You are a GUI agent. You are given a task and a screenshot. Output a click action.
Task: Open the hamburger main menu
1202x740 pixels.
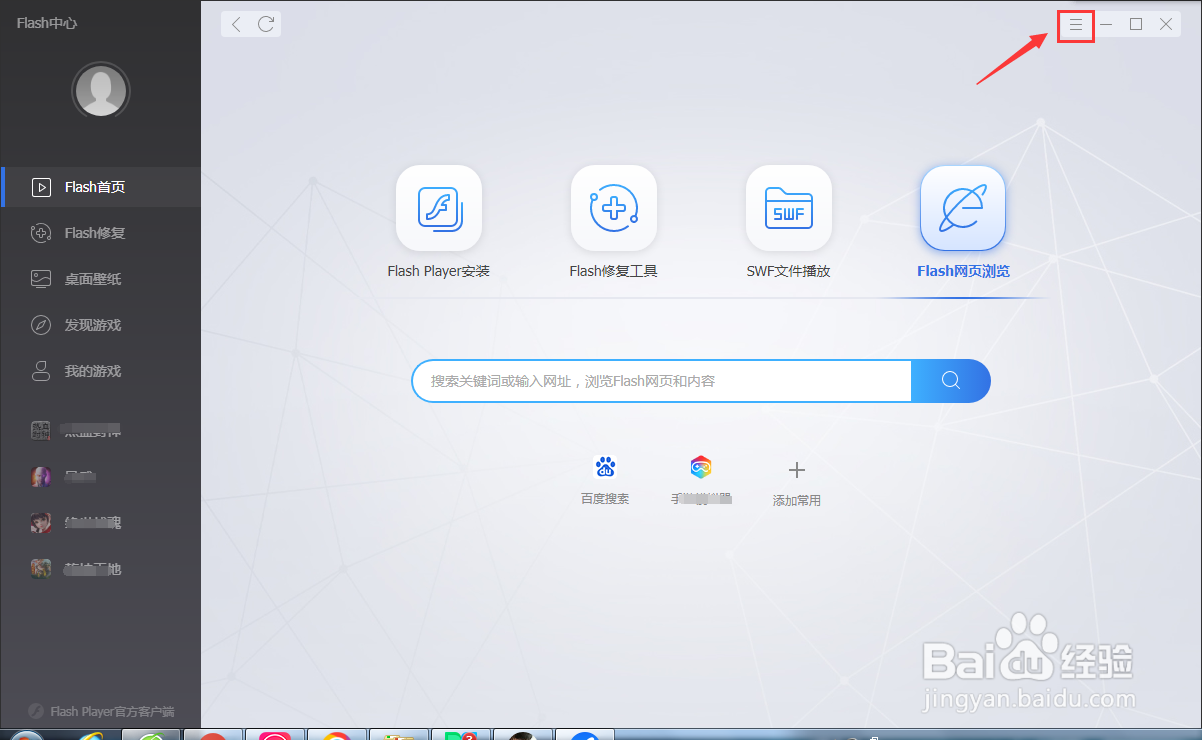pyautogui.click(x=1076, y=24)
